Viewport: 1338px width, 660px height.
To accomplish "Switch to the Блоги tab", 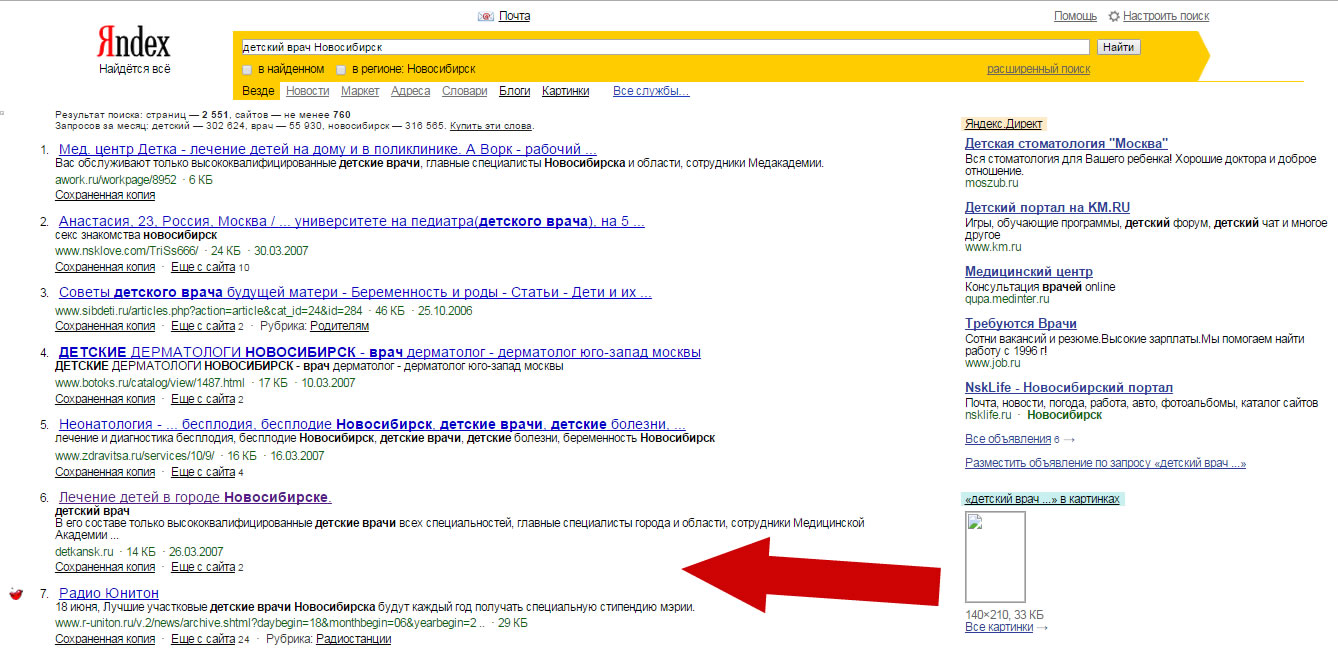I will (x=514, y=91).
